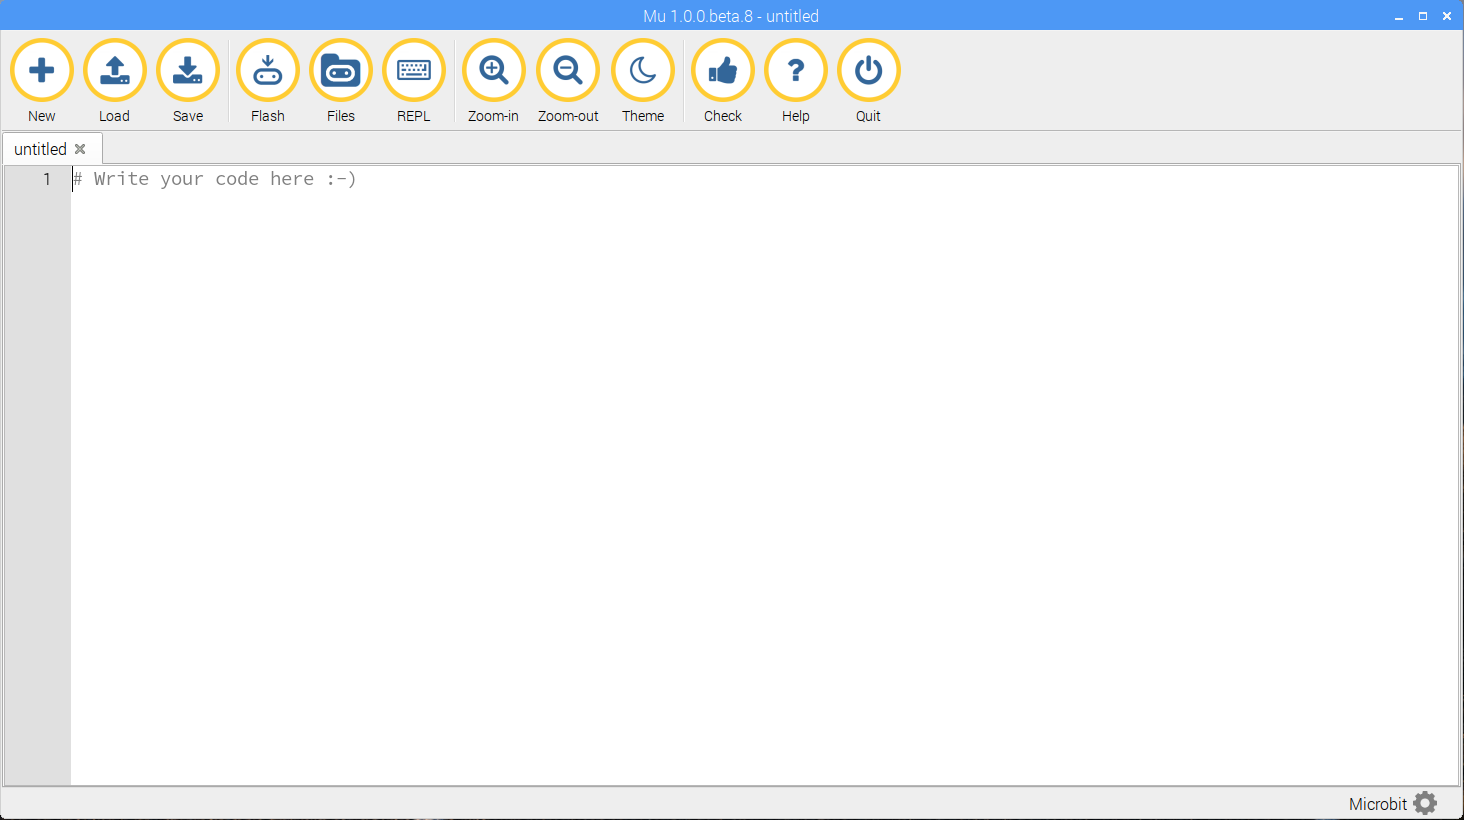The width and height of the screenshot is (1464, 820).
Task: Click the Microbit mode label
Action: [x=1377, y=804]
